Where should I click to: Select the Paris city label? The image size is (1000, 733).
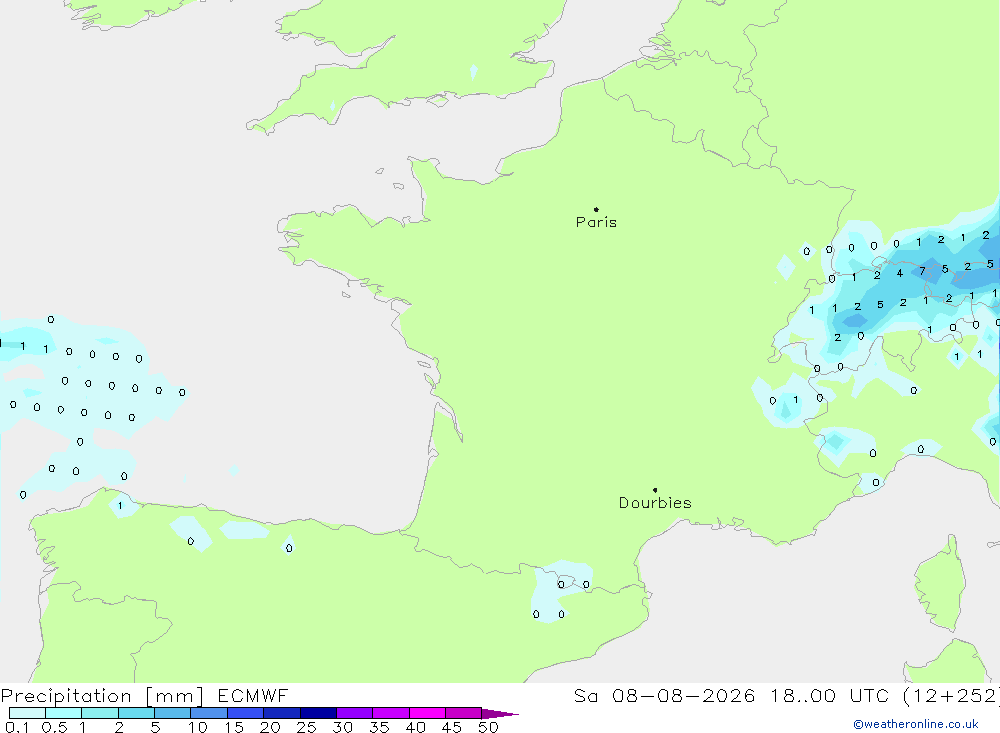(596, 222)
